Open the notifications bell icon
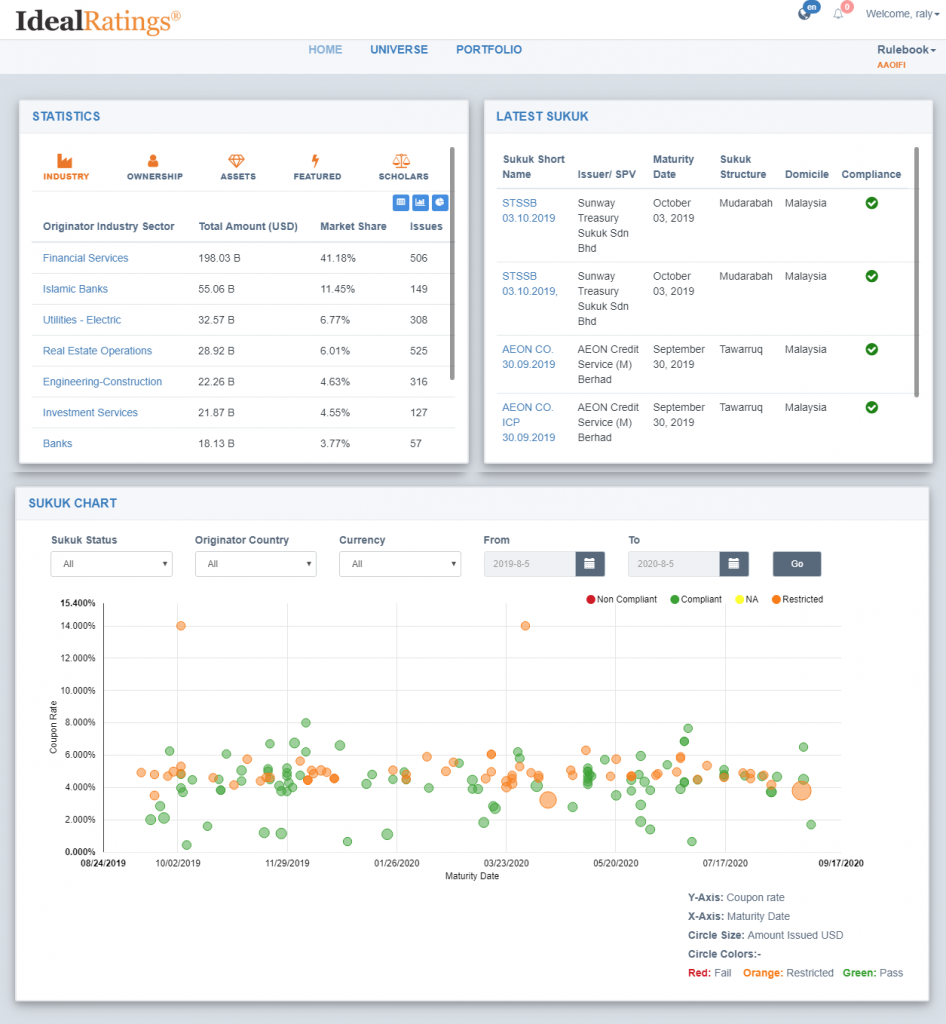 [x=838, y=14]
